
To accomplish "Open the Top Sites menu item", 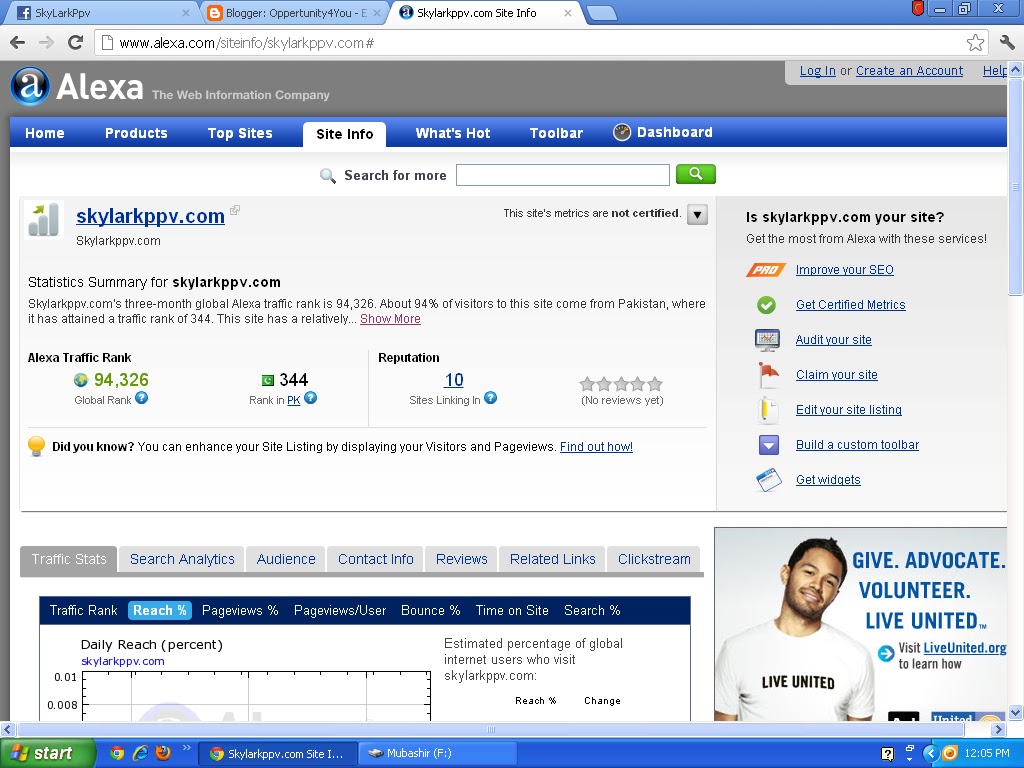I will (x=240, y=133).
